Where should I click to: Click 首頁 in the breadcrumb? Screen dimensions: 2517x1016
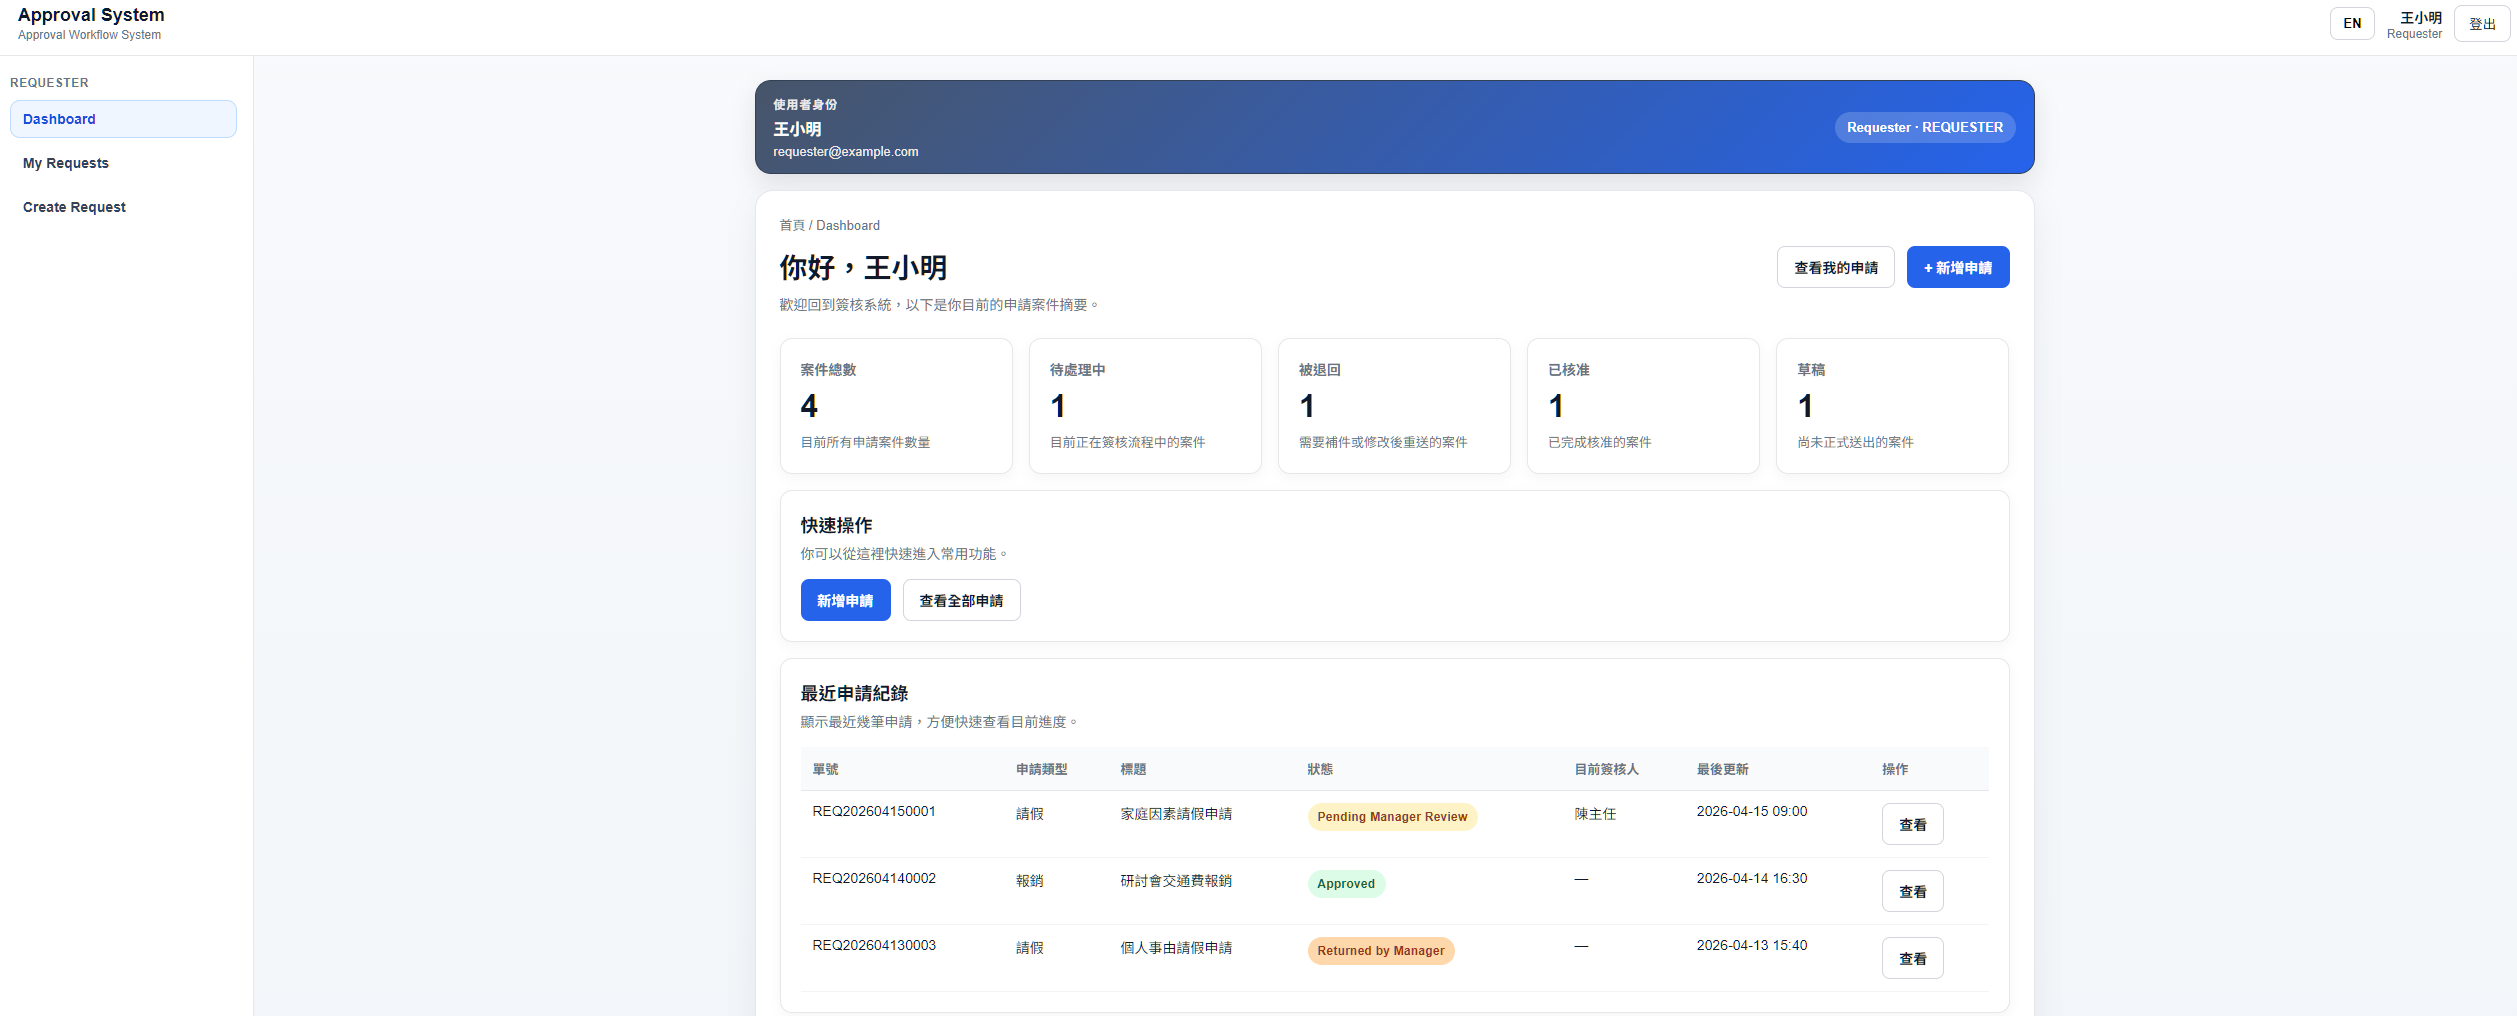(792, 225)
